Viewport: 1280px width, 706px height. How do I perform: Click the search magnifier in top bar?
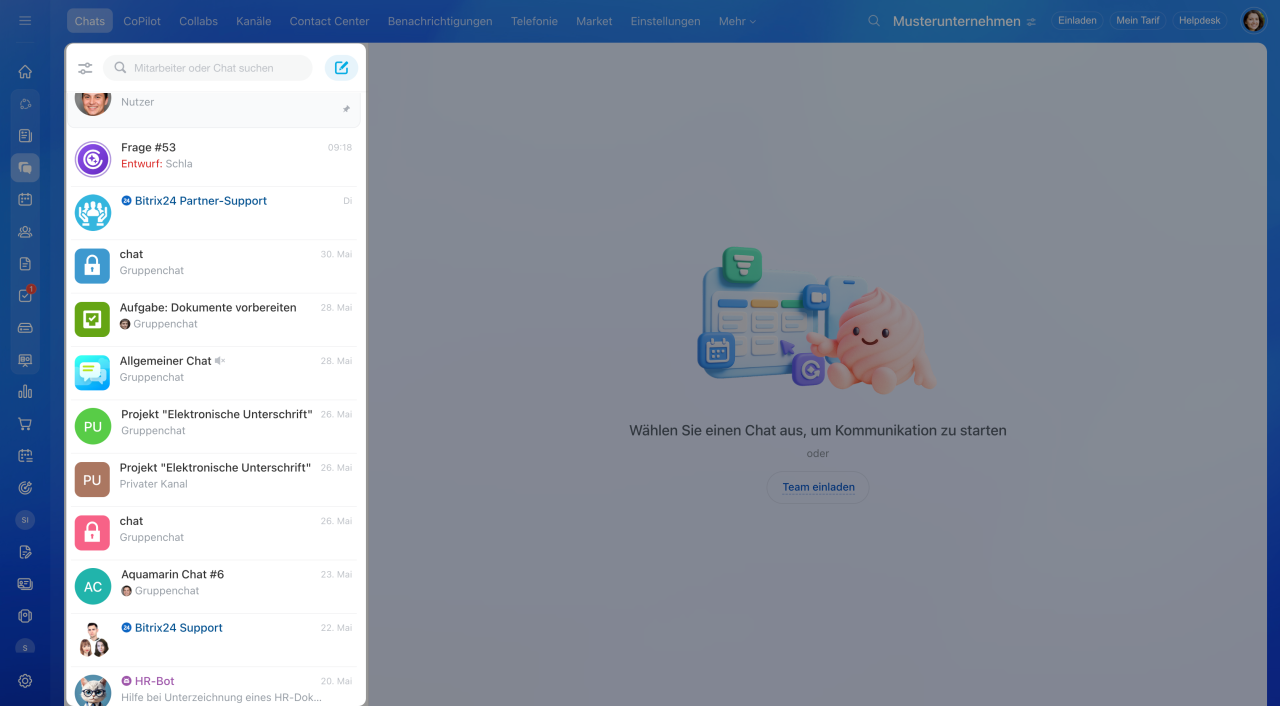pyautogui.click(x=874, y=21)
